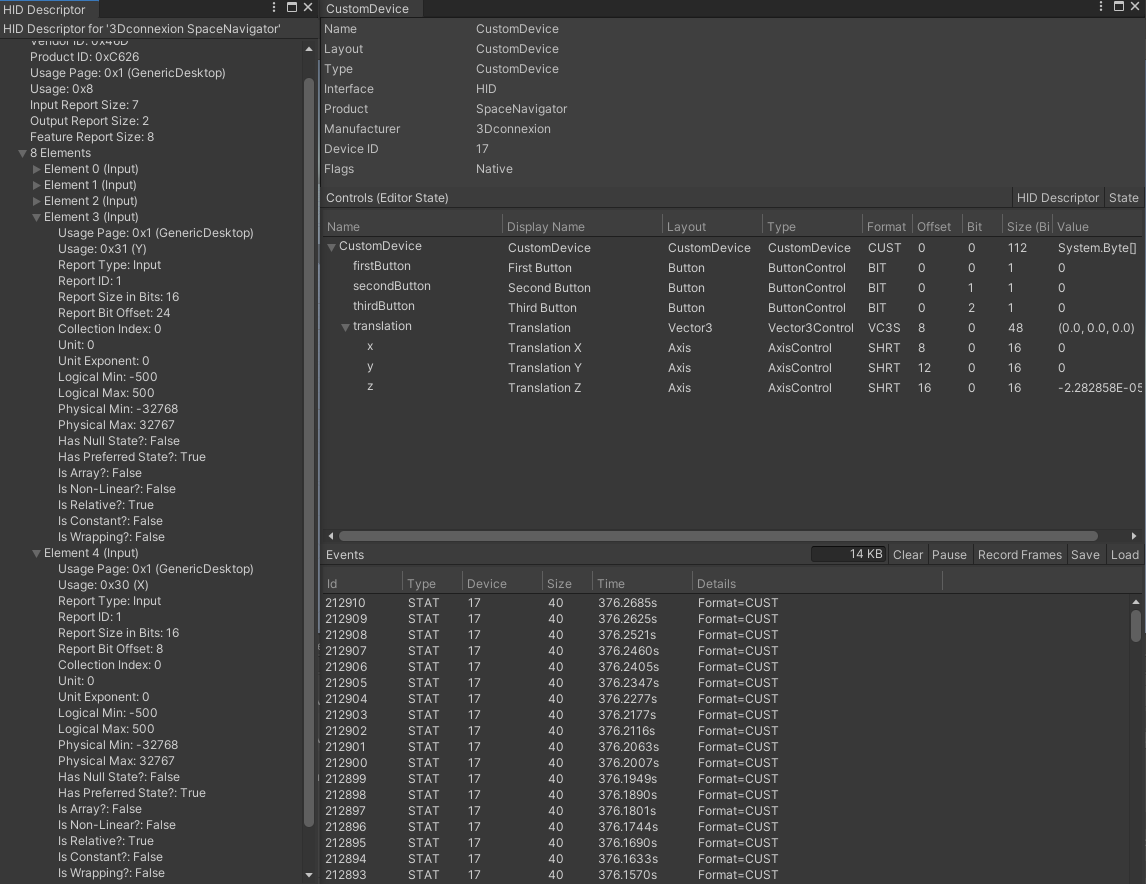Load previously saved events
Screen dimensions: 1146x884
tap(1124, 554)
